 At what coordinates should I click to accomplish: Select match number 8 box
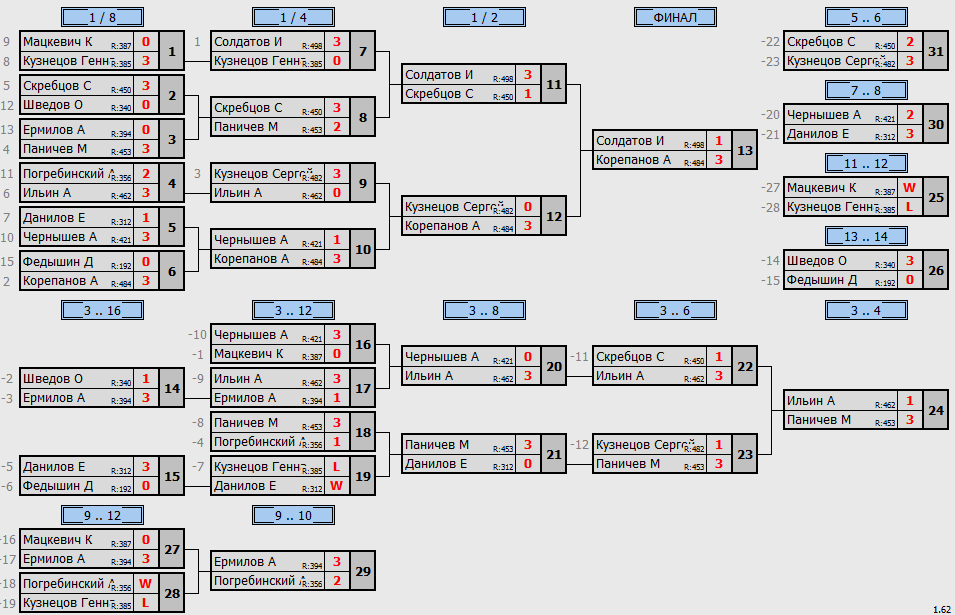(363, 117)
